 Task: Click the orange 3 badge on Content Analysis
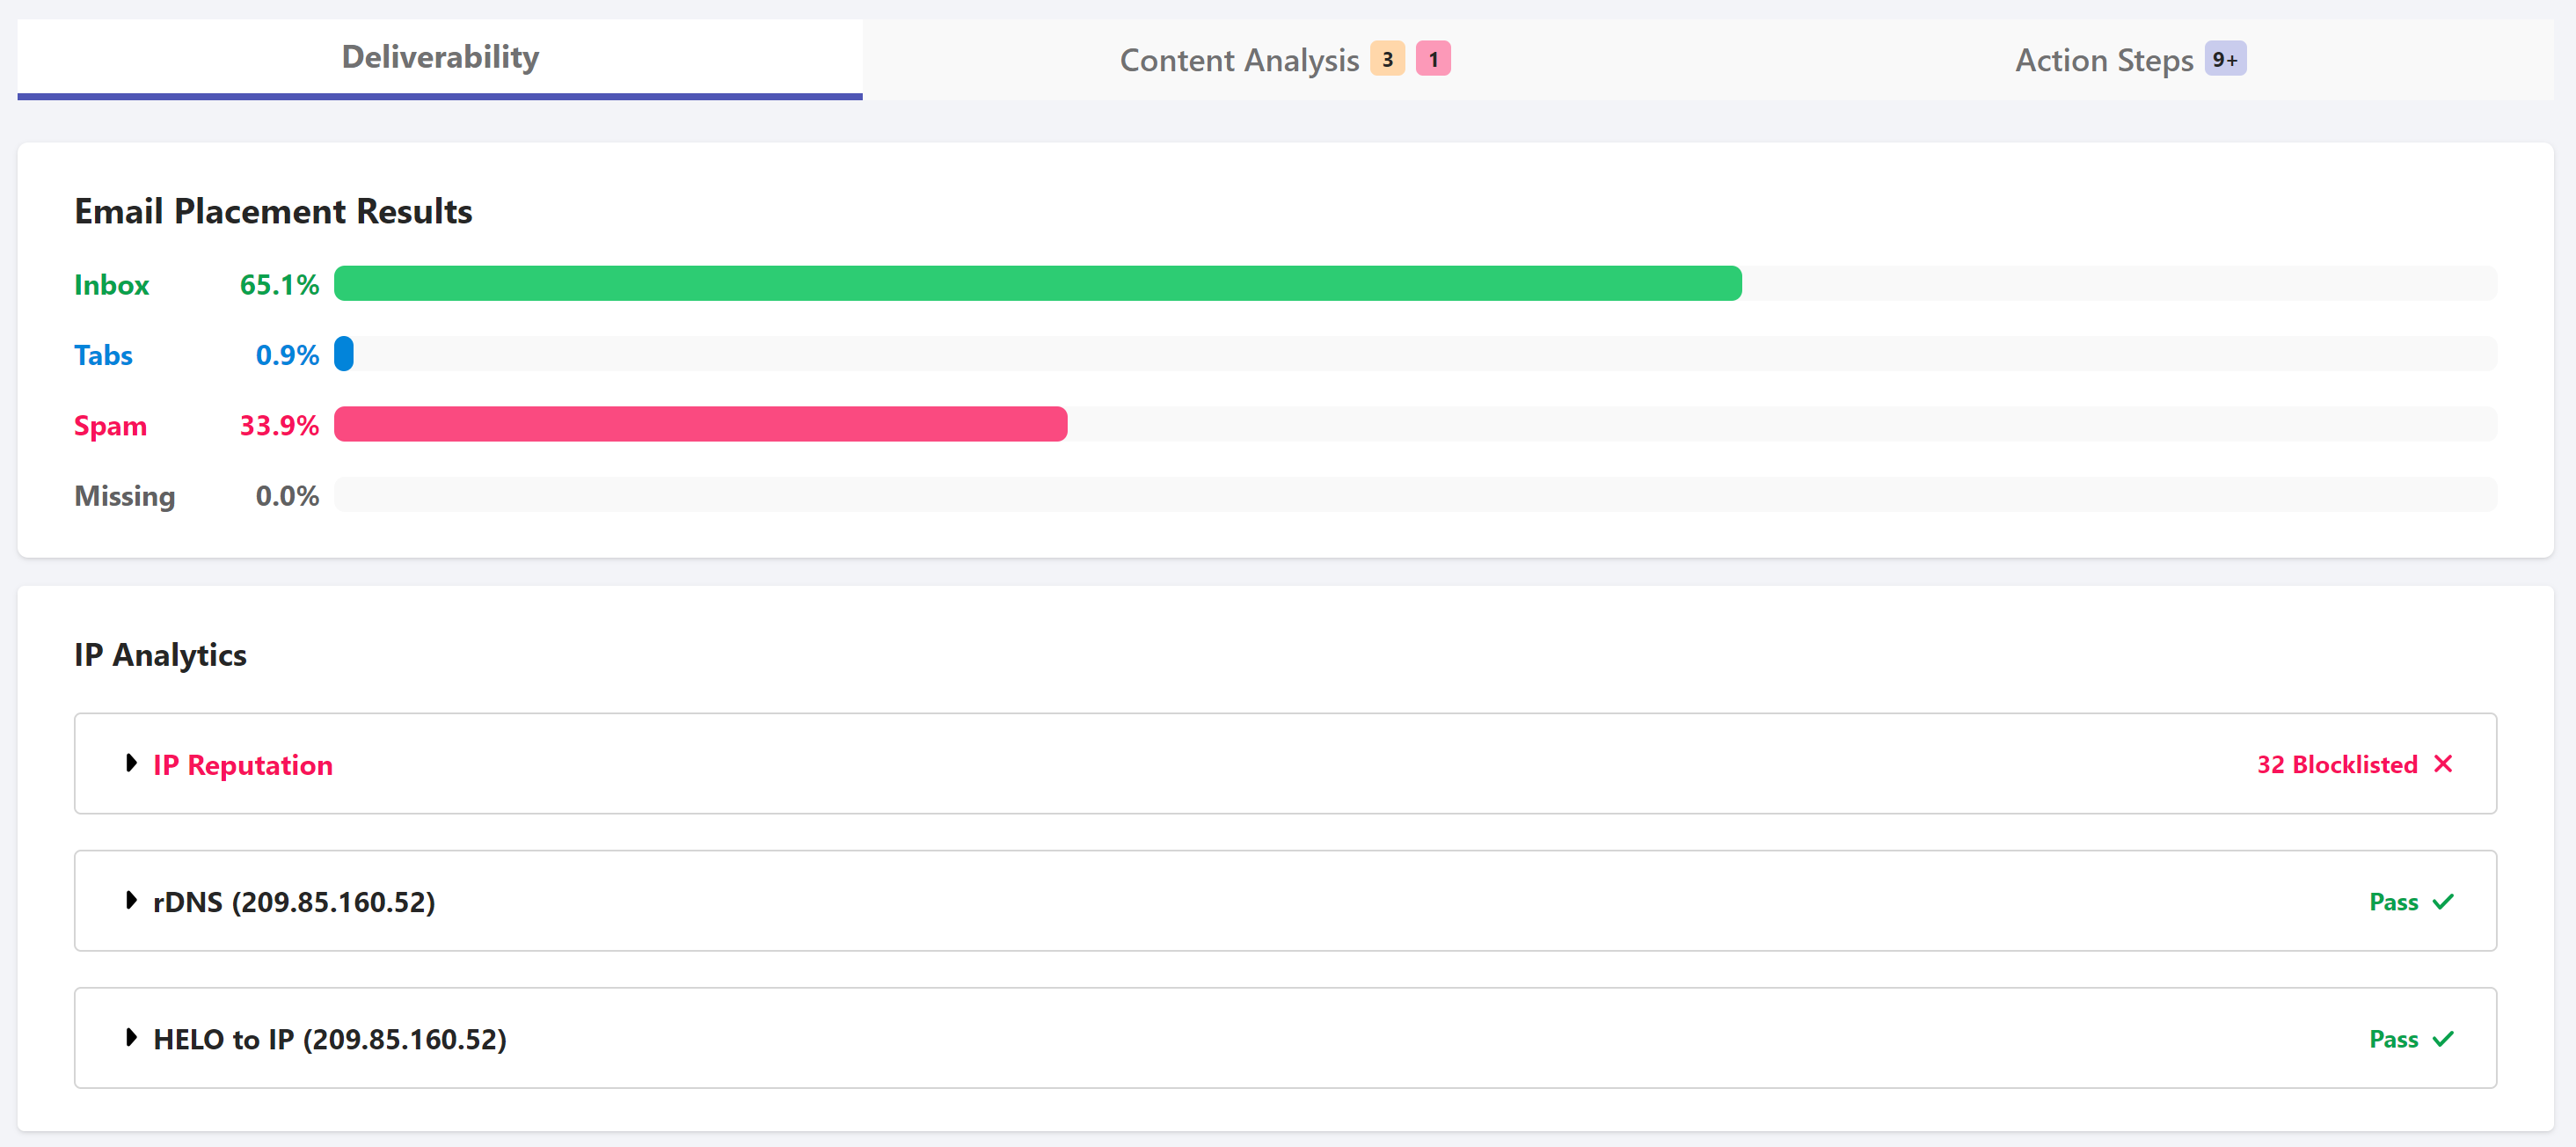pos(1387,59)
